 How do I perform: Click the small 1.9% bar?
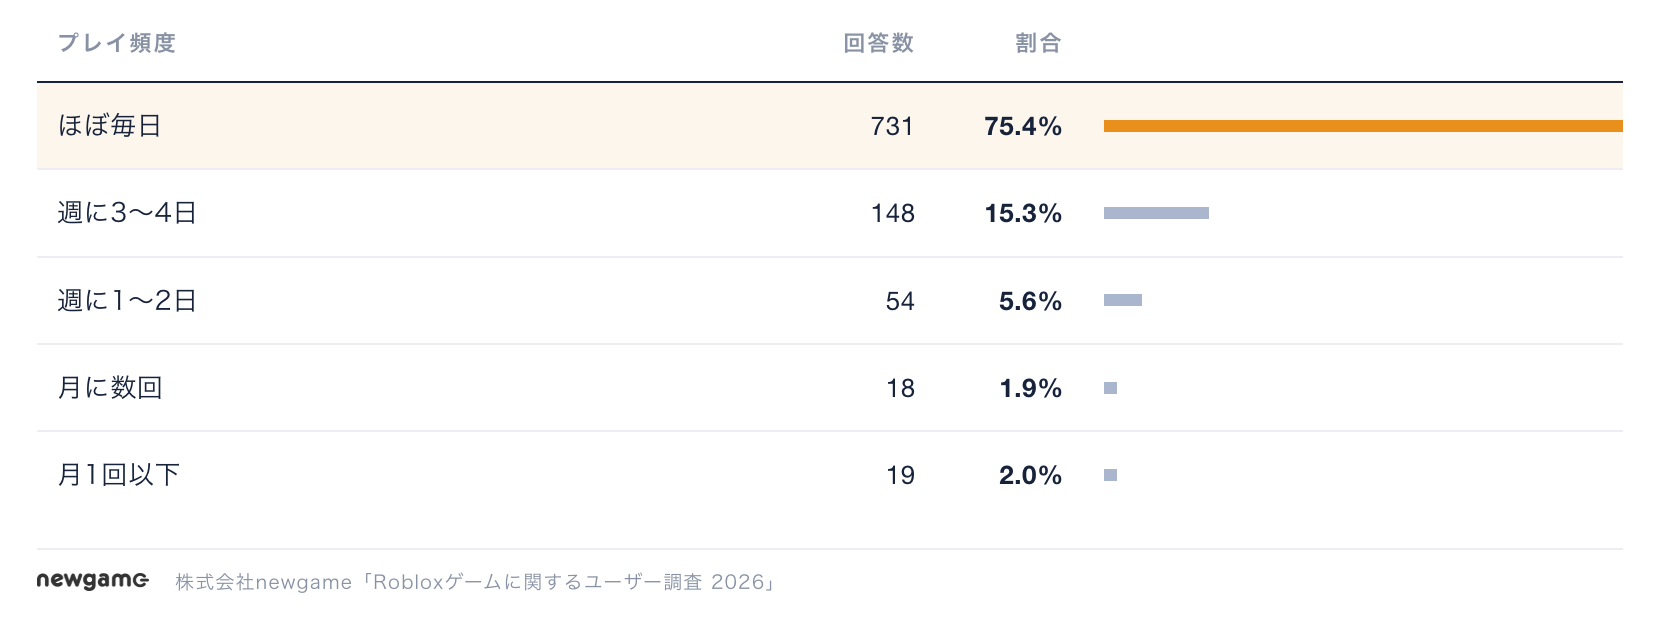pyautogui.click(x=1110, y=388)
